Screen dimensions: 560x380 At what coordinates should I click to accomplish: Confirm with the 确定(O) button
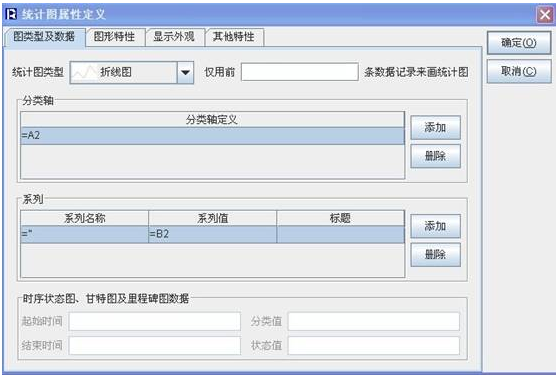tap(519, 43)
